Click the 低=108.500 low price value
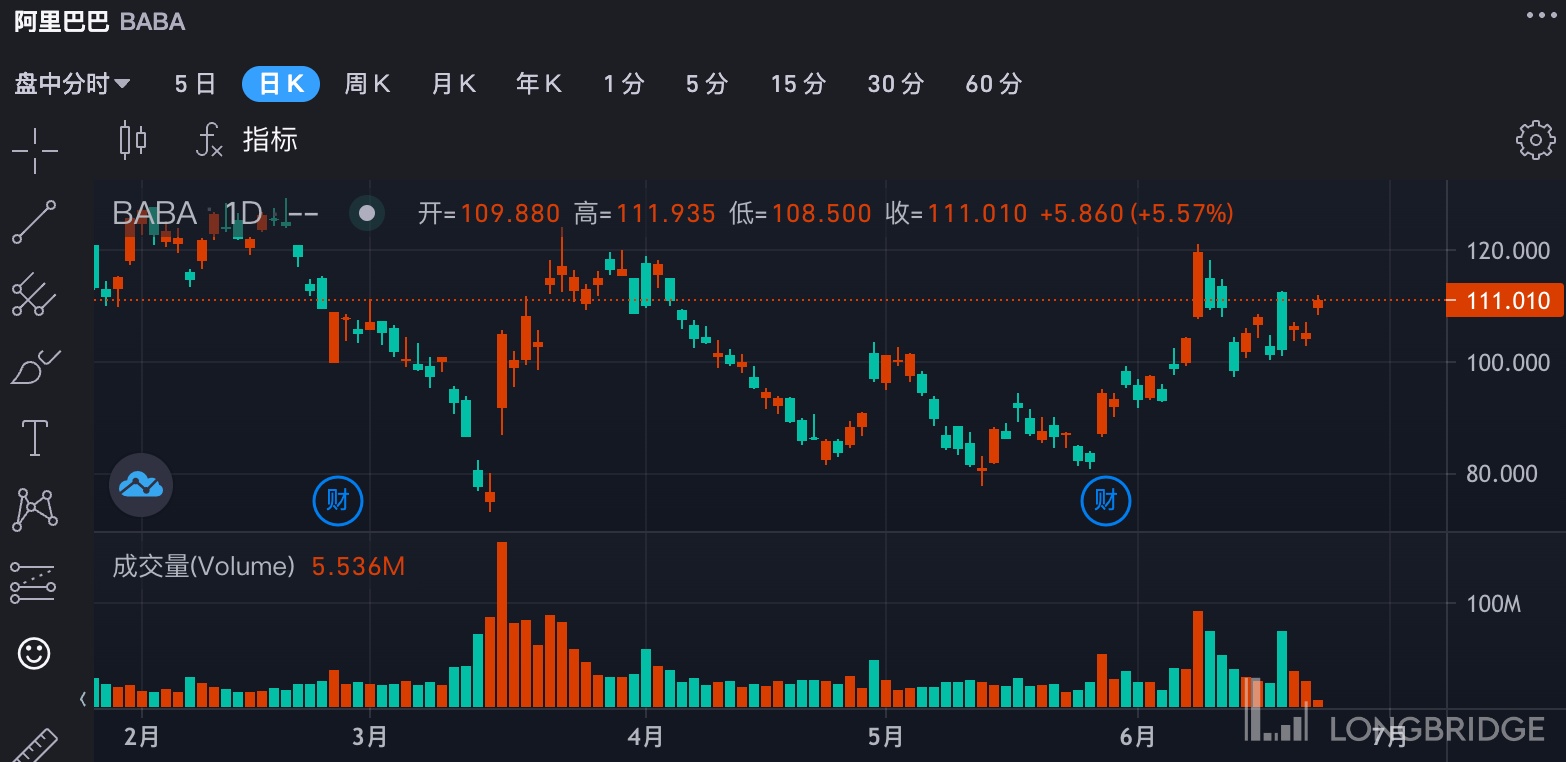1566x762 pixels. (800, 213)
